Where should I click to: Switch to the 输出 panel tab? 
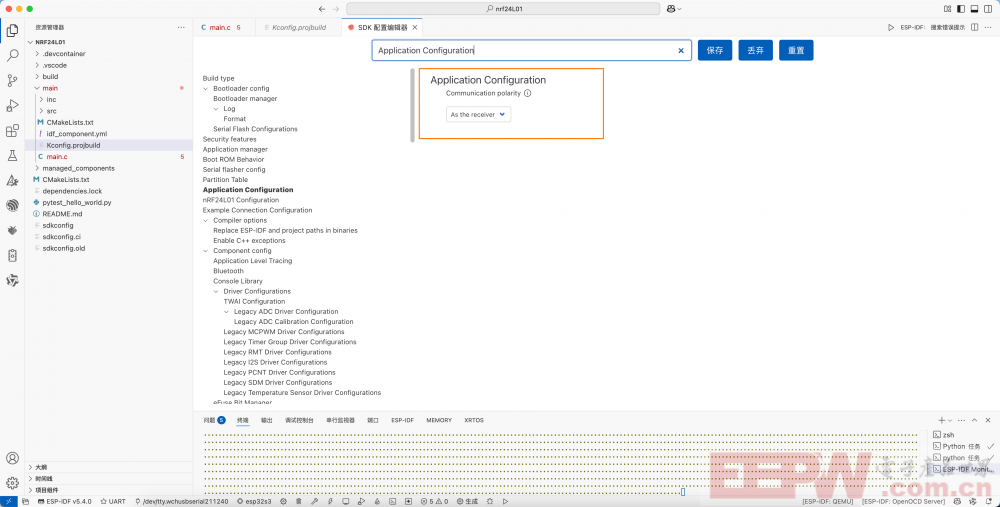267,420
